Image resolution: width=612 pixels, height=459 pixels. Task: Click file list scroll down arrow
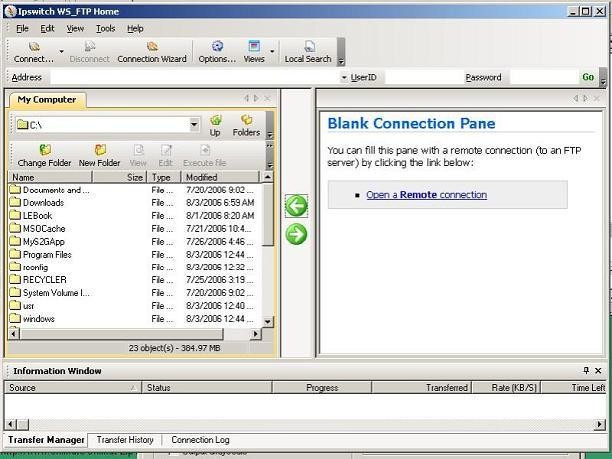268,322
